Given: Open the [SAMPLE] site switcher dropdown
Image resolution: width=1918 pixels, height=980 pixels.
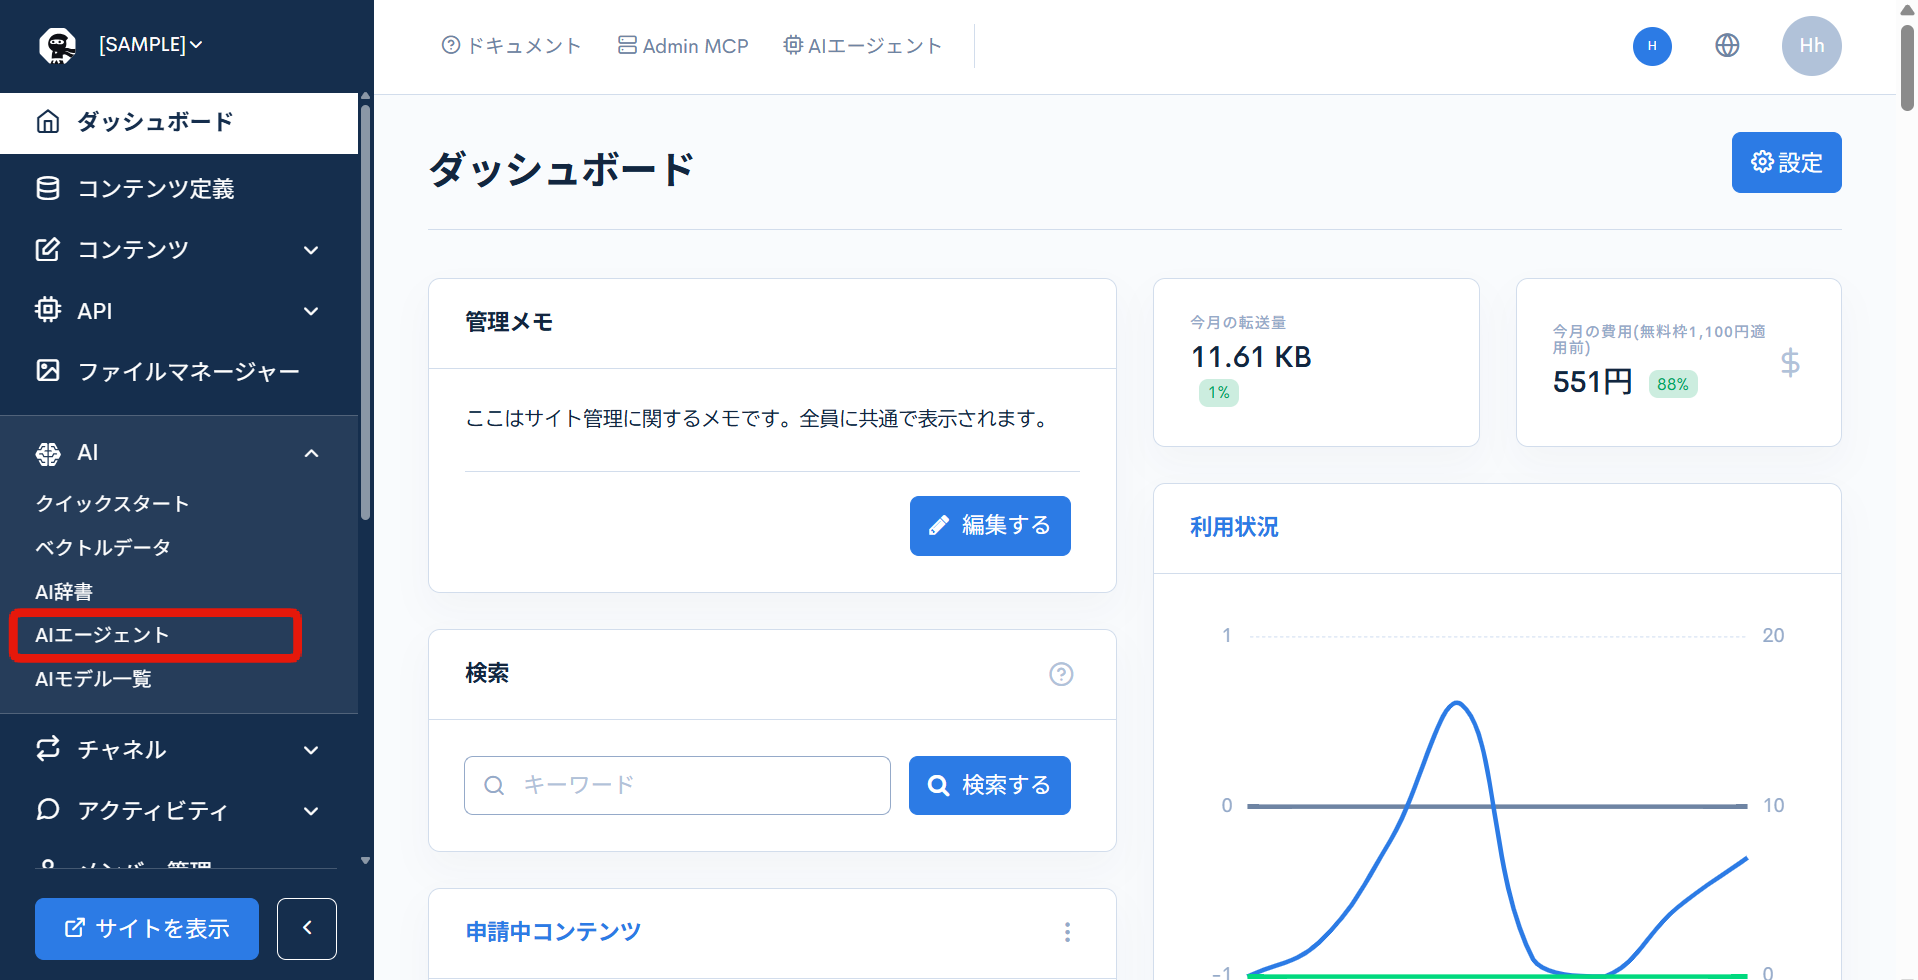Looking at the screenshot, I should point(151,45).
